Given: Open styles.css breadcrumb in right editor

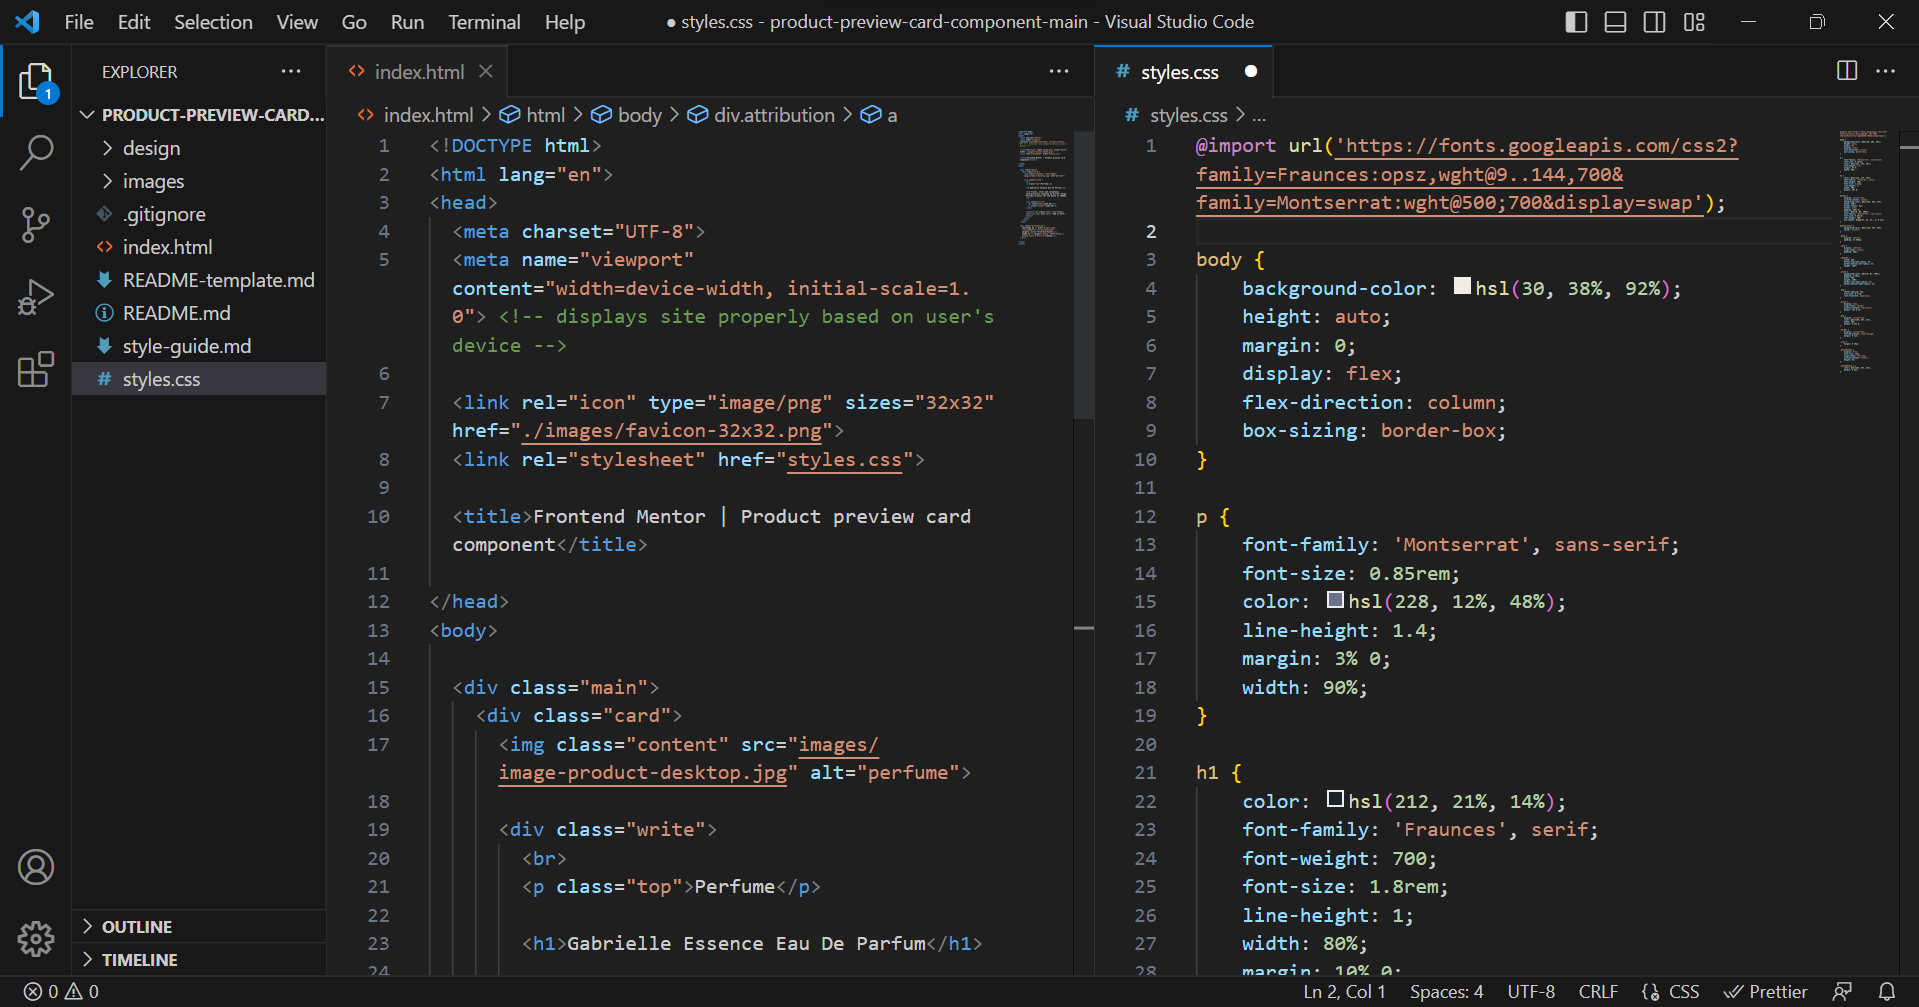Looking at the screenshot, I should 1177,115.
